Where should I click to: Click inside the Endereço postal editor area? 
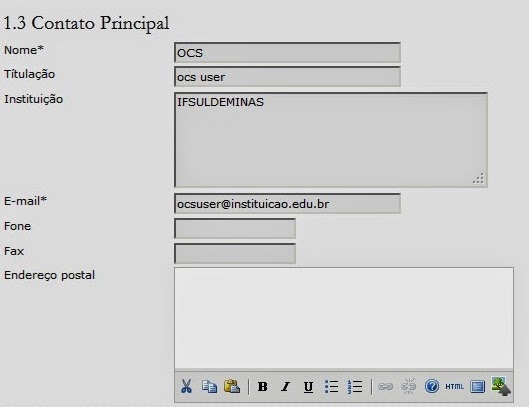pyautogui.click(x=344, y=318)
